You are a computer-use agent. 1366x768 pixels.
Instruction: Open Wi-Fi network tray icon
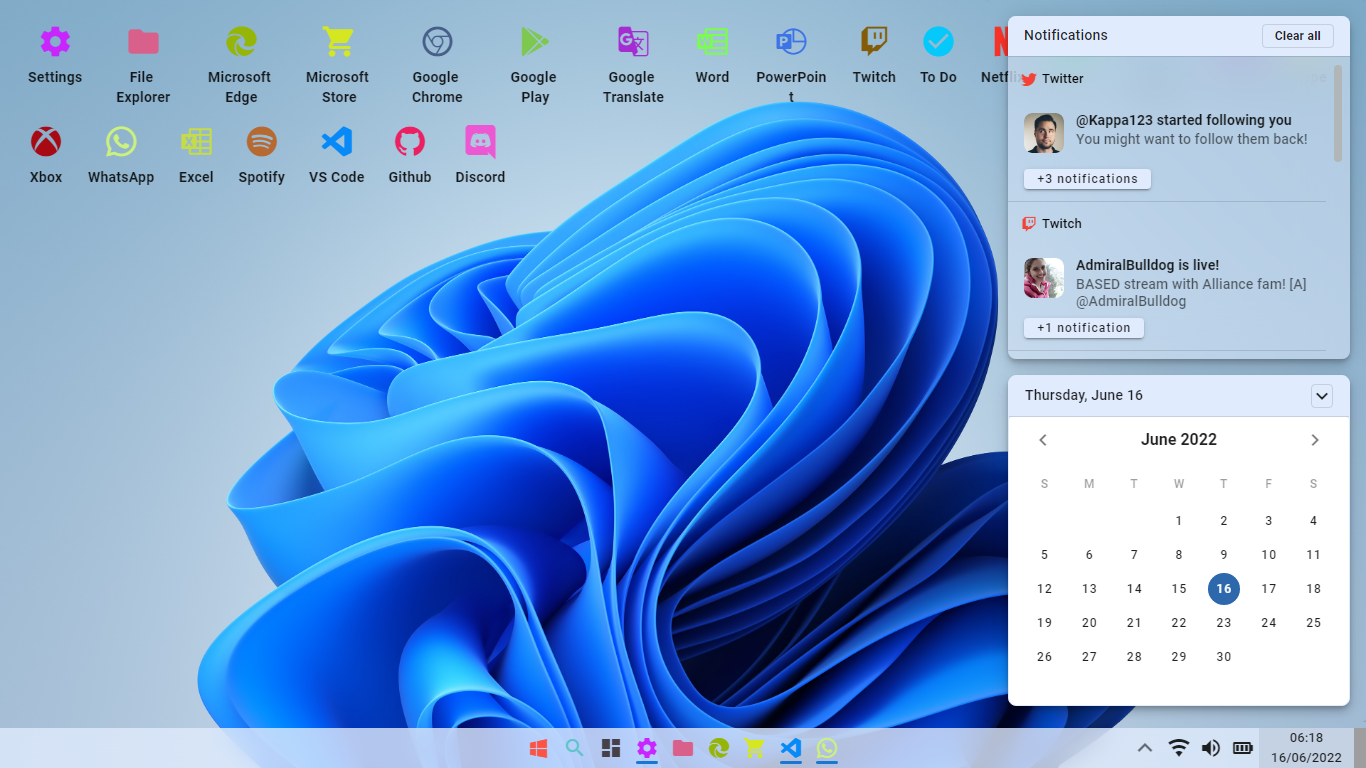coord(1179,748)
